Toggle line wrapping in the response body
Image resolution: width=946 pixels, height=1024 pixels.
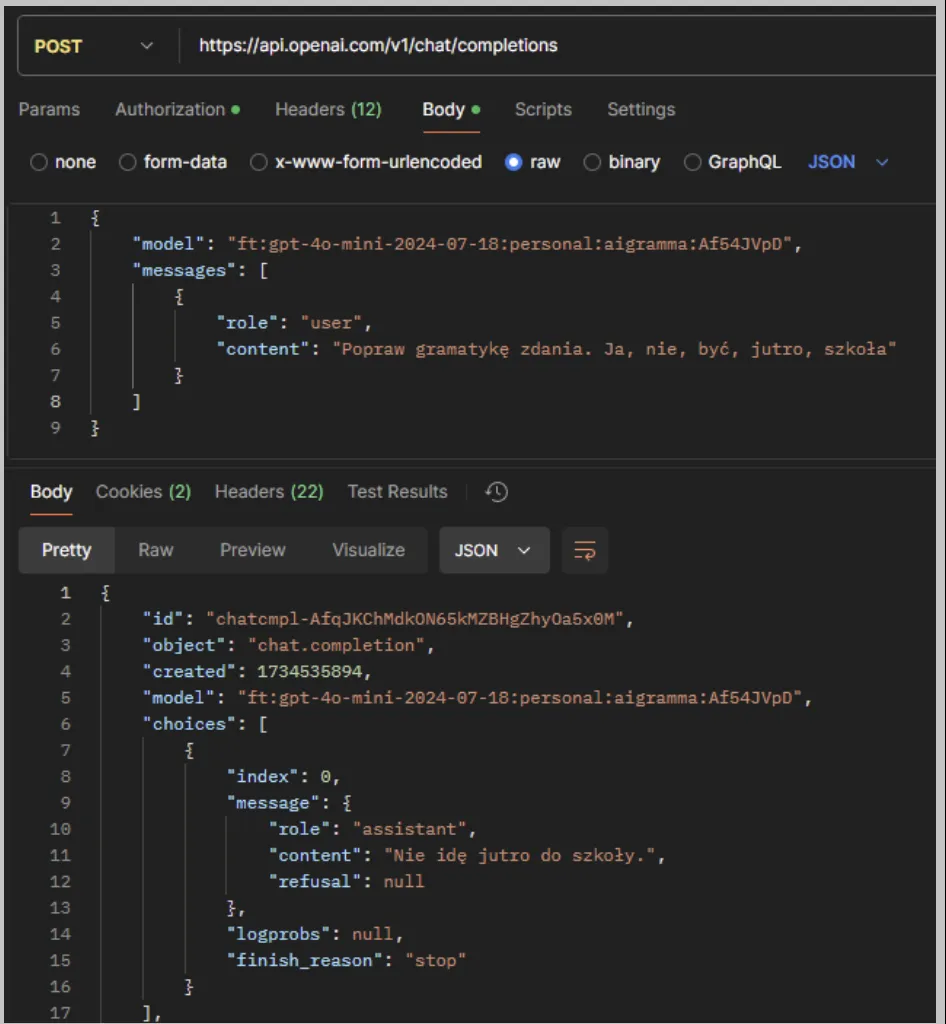pos(585,550)
